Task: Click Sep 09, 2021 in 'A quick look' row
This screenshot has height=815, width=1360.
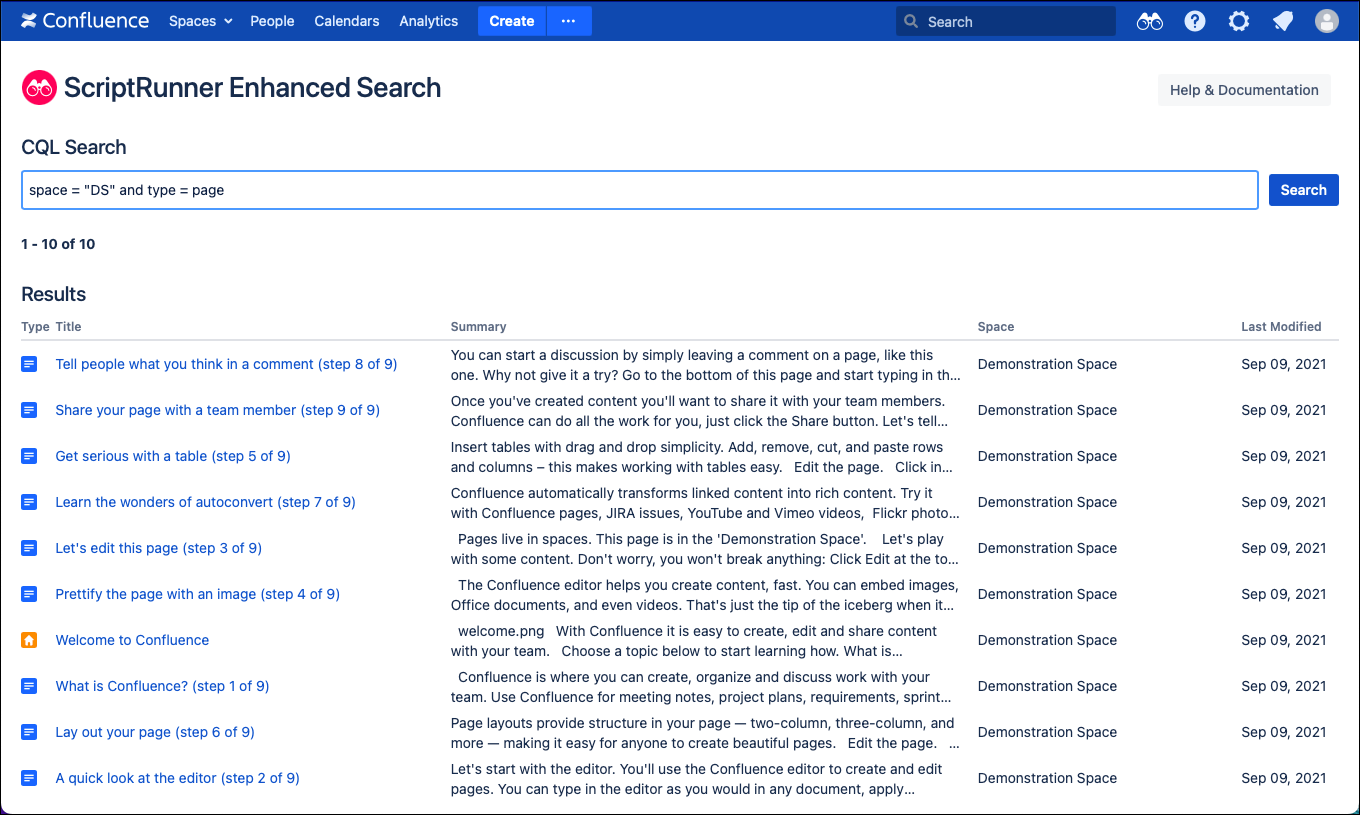Action: pyautogui.click(x=1284, y=778)
